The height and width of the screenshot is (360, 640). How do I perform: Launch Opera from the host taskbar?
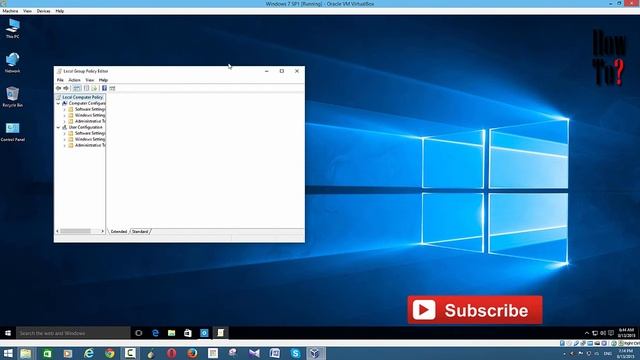tap(171, 353)
